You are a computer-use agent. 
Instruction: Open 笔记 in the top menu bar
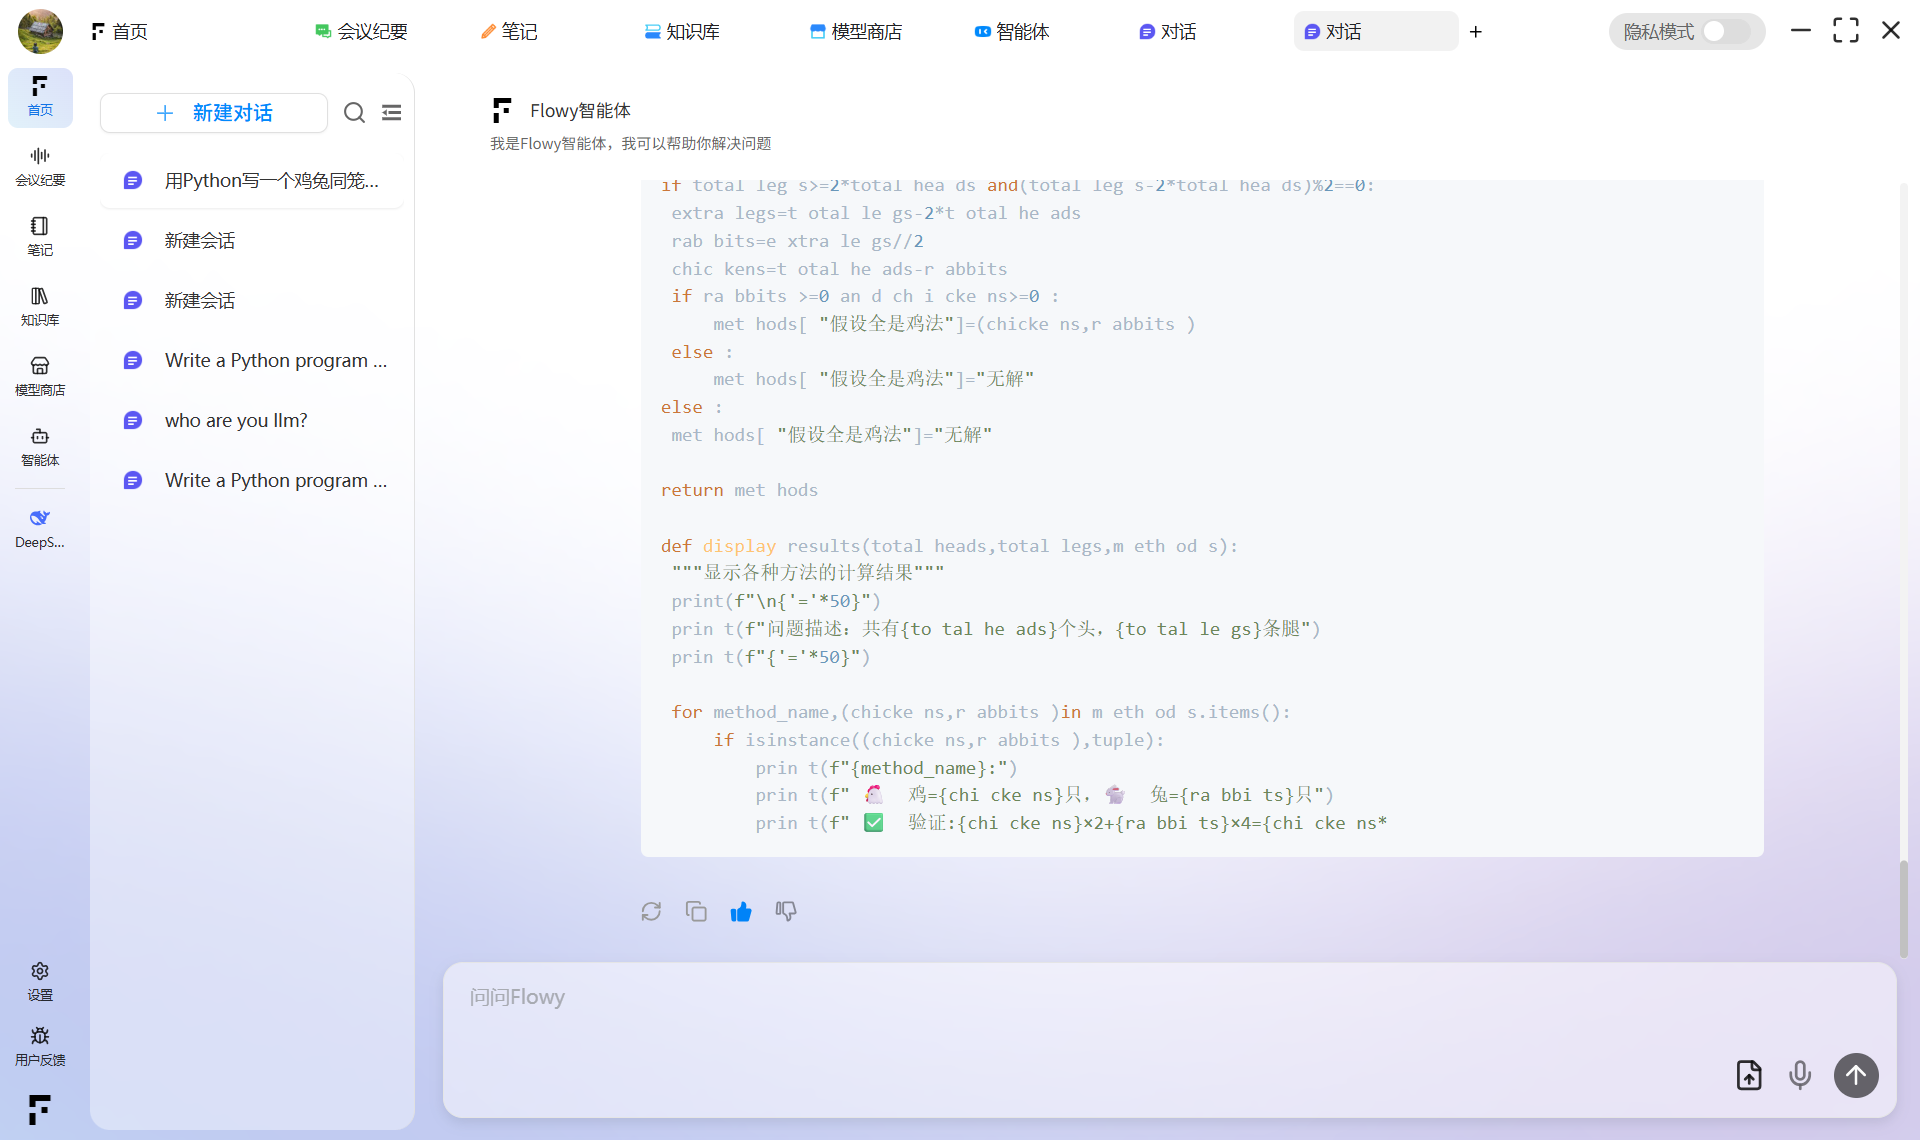[x=508, y=31]
